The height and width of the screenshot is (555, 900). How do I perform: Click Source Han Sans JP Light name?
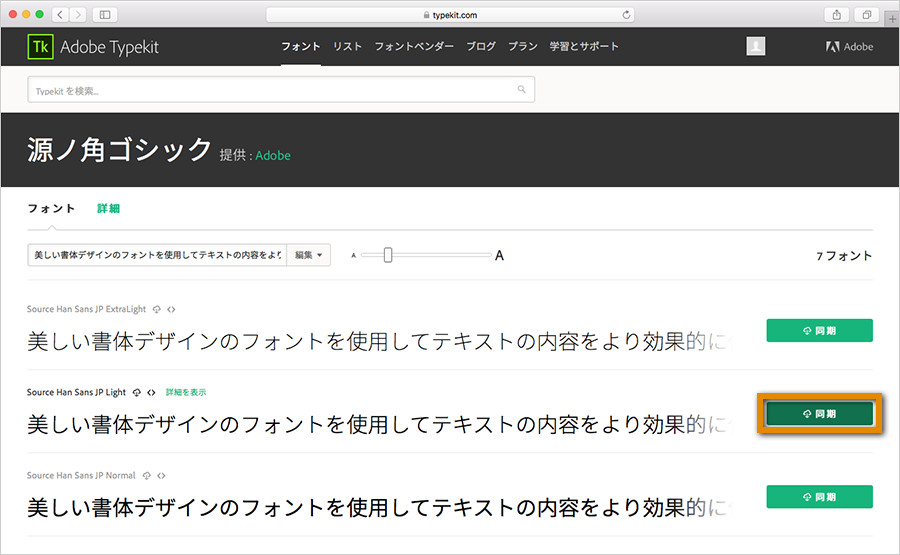pyautogui.click(x=76, y=393)
